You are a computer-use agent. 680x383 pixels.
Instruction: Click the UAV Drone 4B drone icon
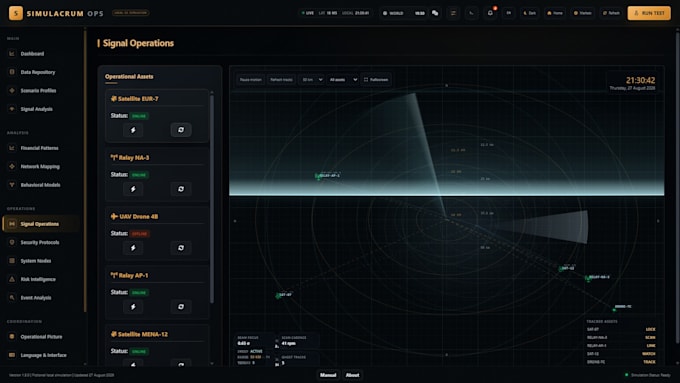(114, 216)
